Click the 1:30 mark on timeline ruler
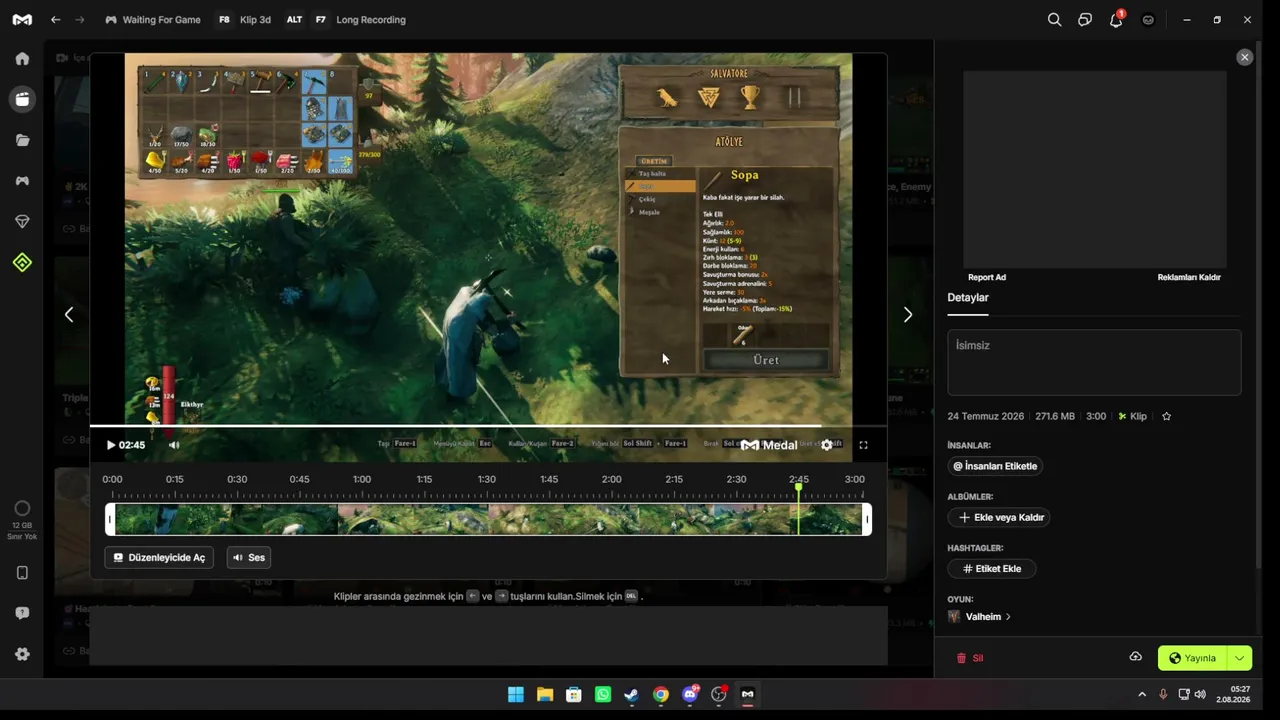 (x=487, y=480)
